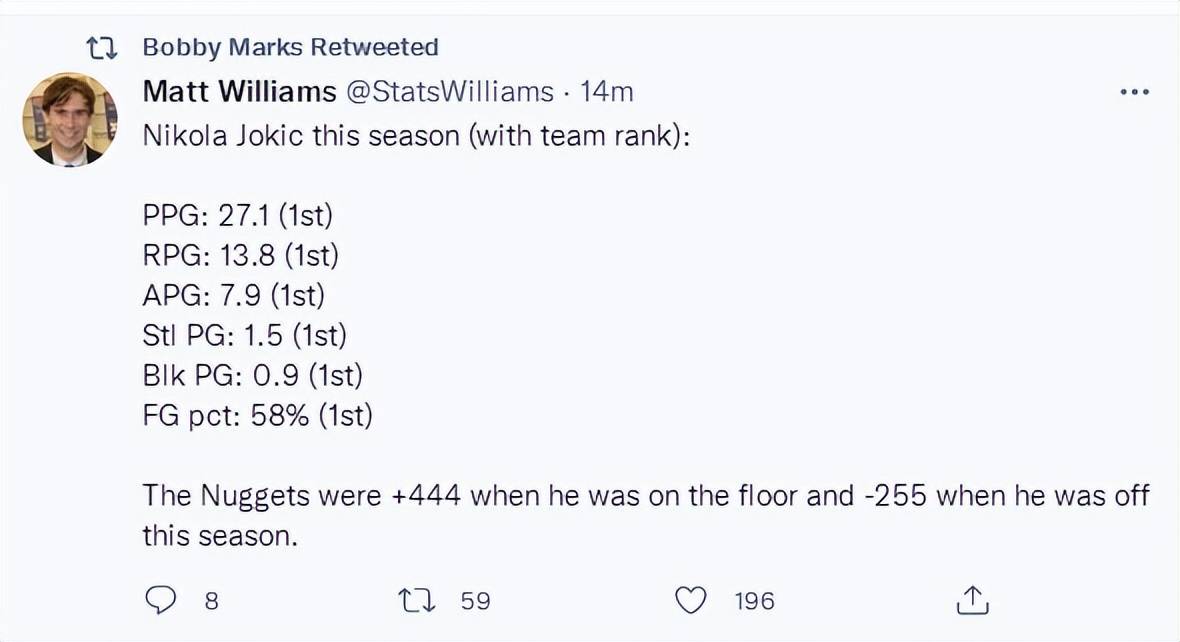This screenshot has height=642, width=1180.
Task: Click the retweeted arrows icon beside Bobby Marks
Action: click(x=102, y=49)
